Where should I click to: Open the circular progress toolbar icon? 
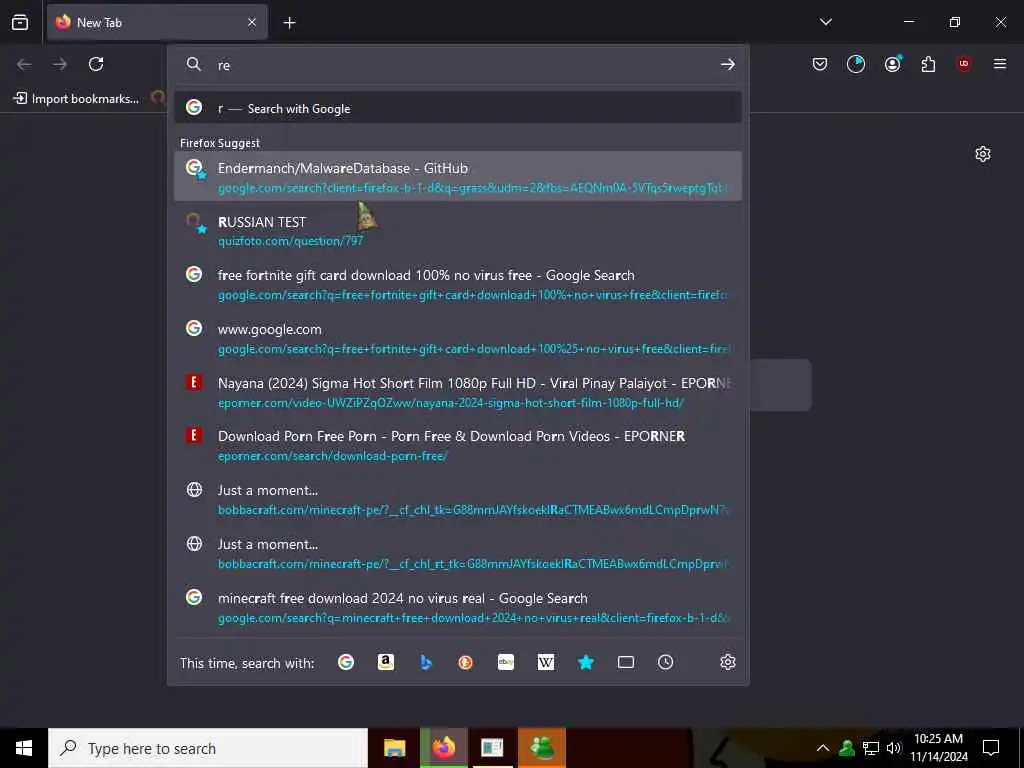[x=856, y=64]
